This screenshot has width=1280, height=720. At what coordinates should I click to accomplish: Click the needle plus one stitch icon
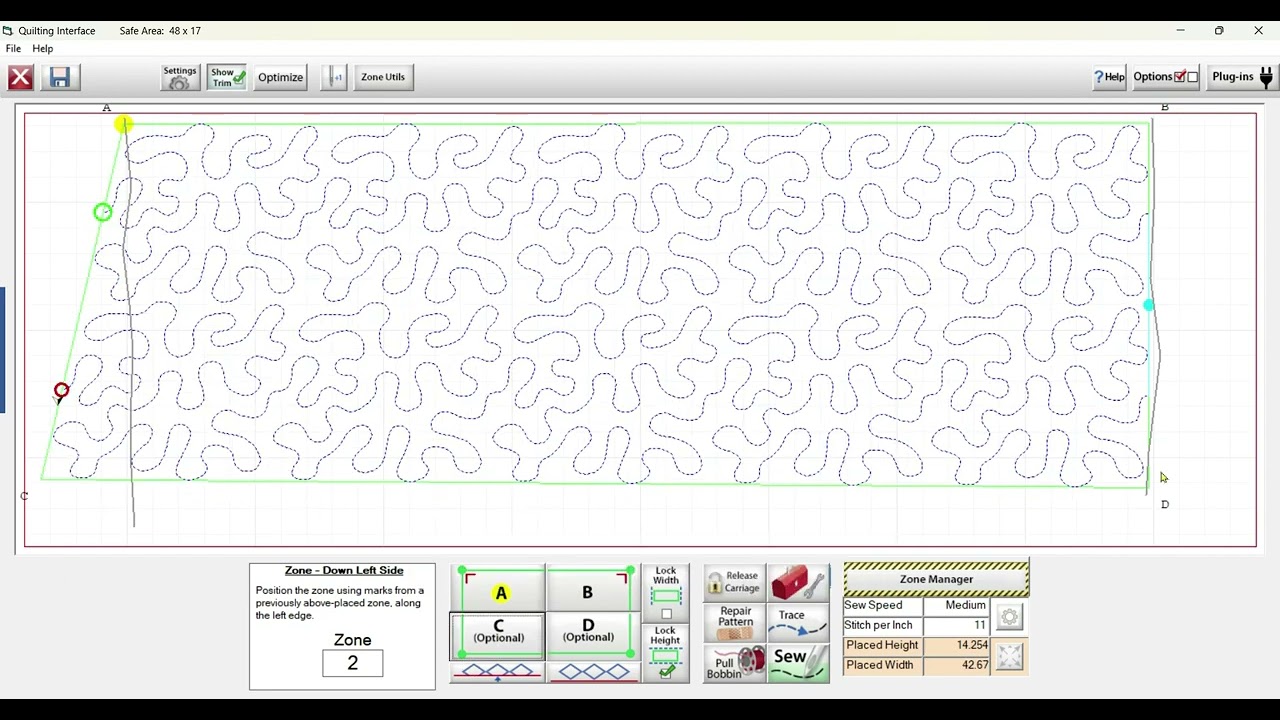tap(334, 77)
